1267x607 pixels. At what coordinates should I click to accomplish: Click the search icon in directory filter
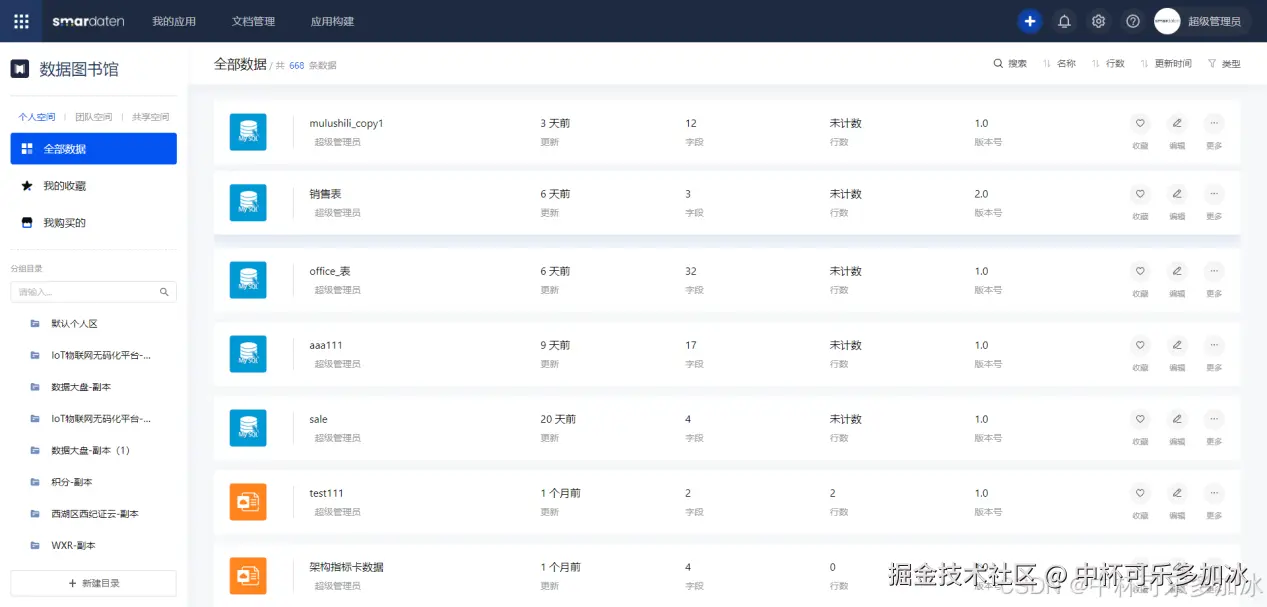(164, 292)
